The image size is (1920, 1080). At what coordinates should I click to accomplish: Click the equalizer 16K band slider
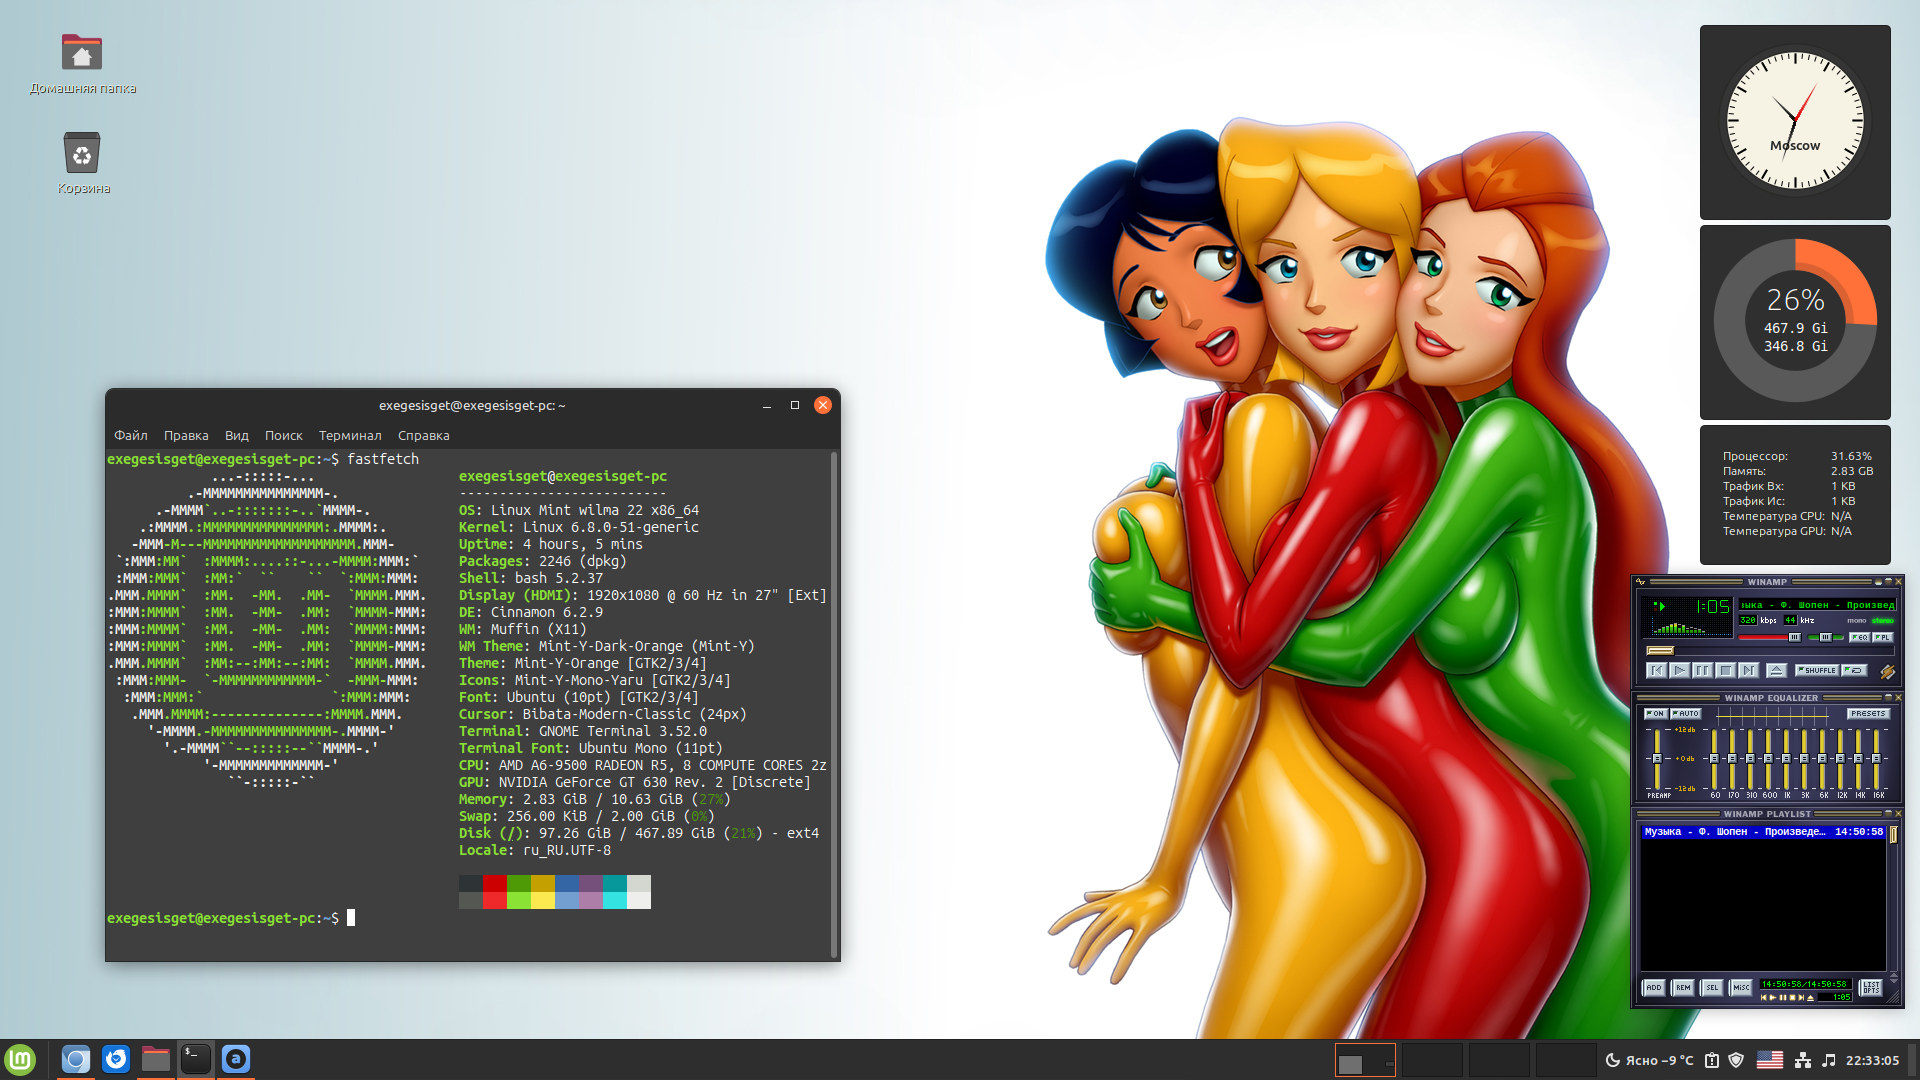(x=1876, y=759)
